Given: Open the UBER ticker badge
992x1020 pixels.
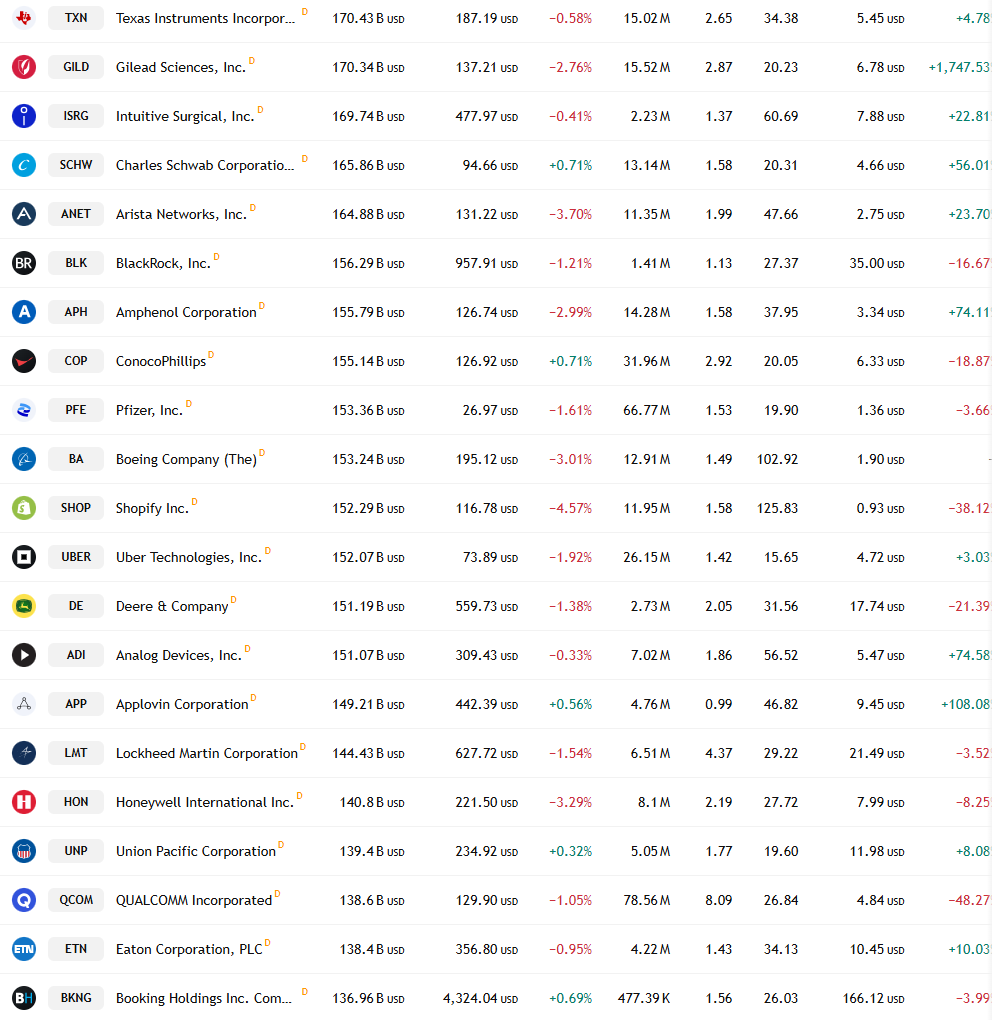Looking at the screenshot, I should click(76, 557).
